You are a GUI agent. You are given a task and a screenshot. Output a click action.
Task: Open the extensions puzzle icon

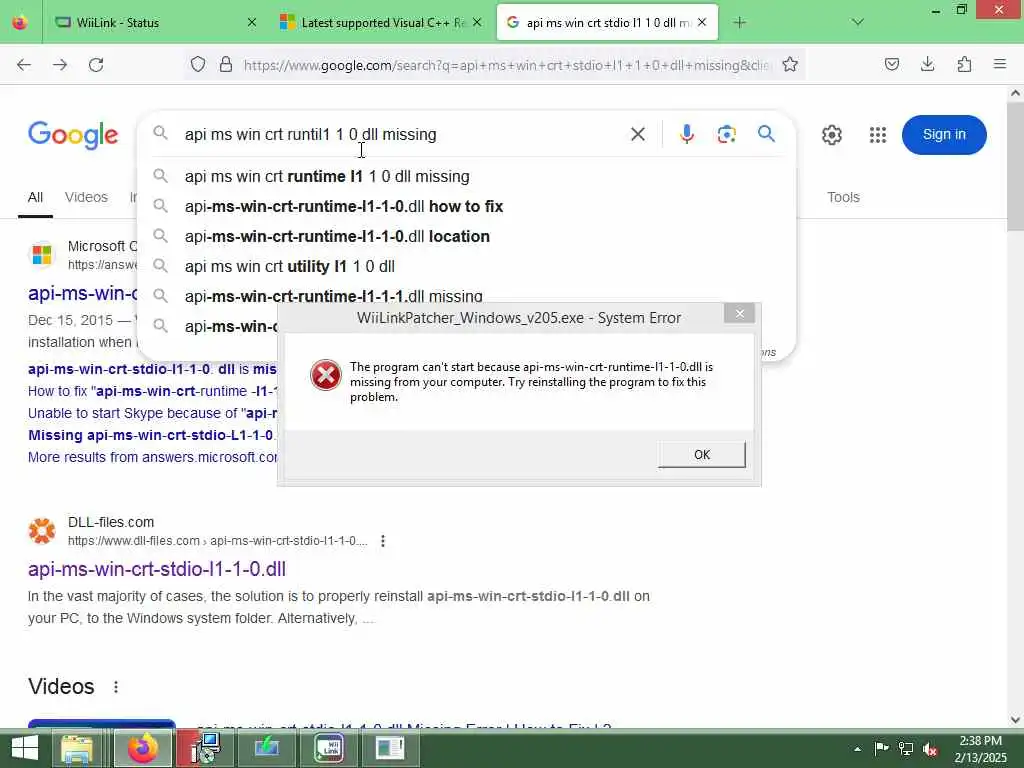(964, 64)
